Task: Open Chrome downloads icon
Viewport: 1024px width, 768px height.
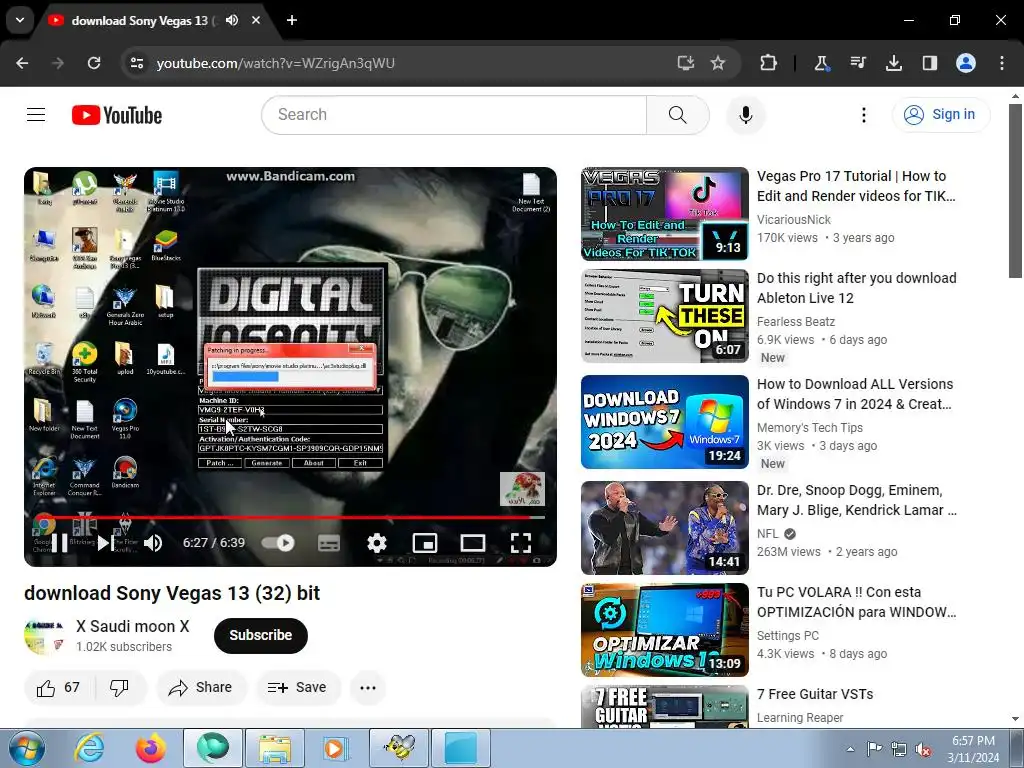Action: (893, 63)
